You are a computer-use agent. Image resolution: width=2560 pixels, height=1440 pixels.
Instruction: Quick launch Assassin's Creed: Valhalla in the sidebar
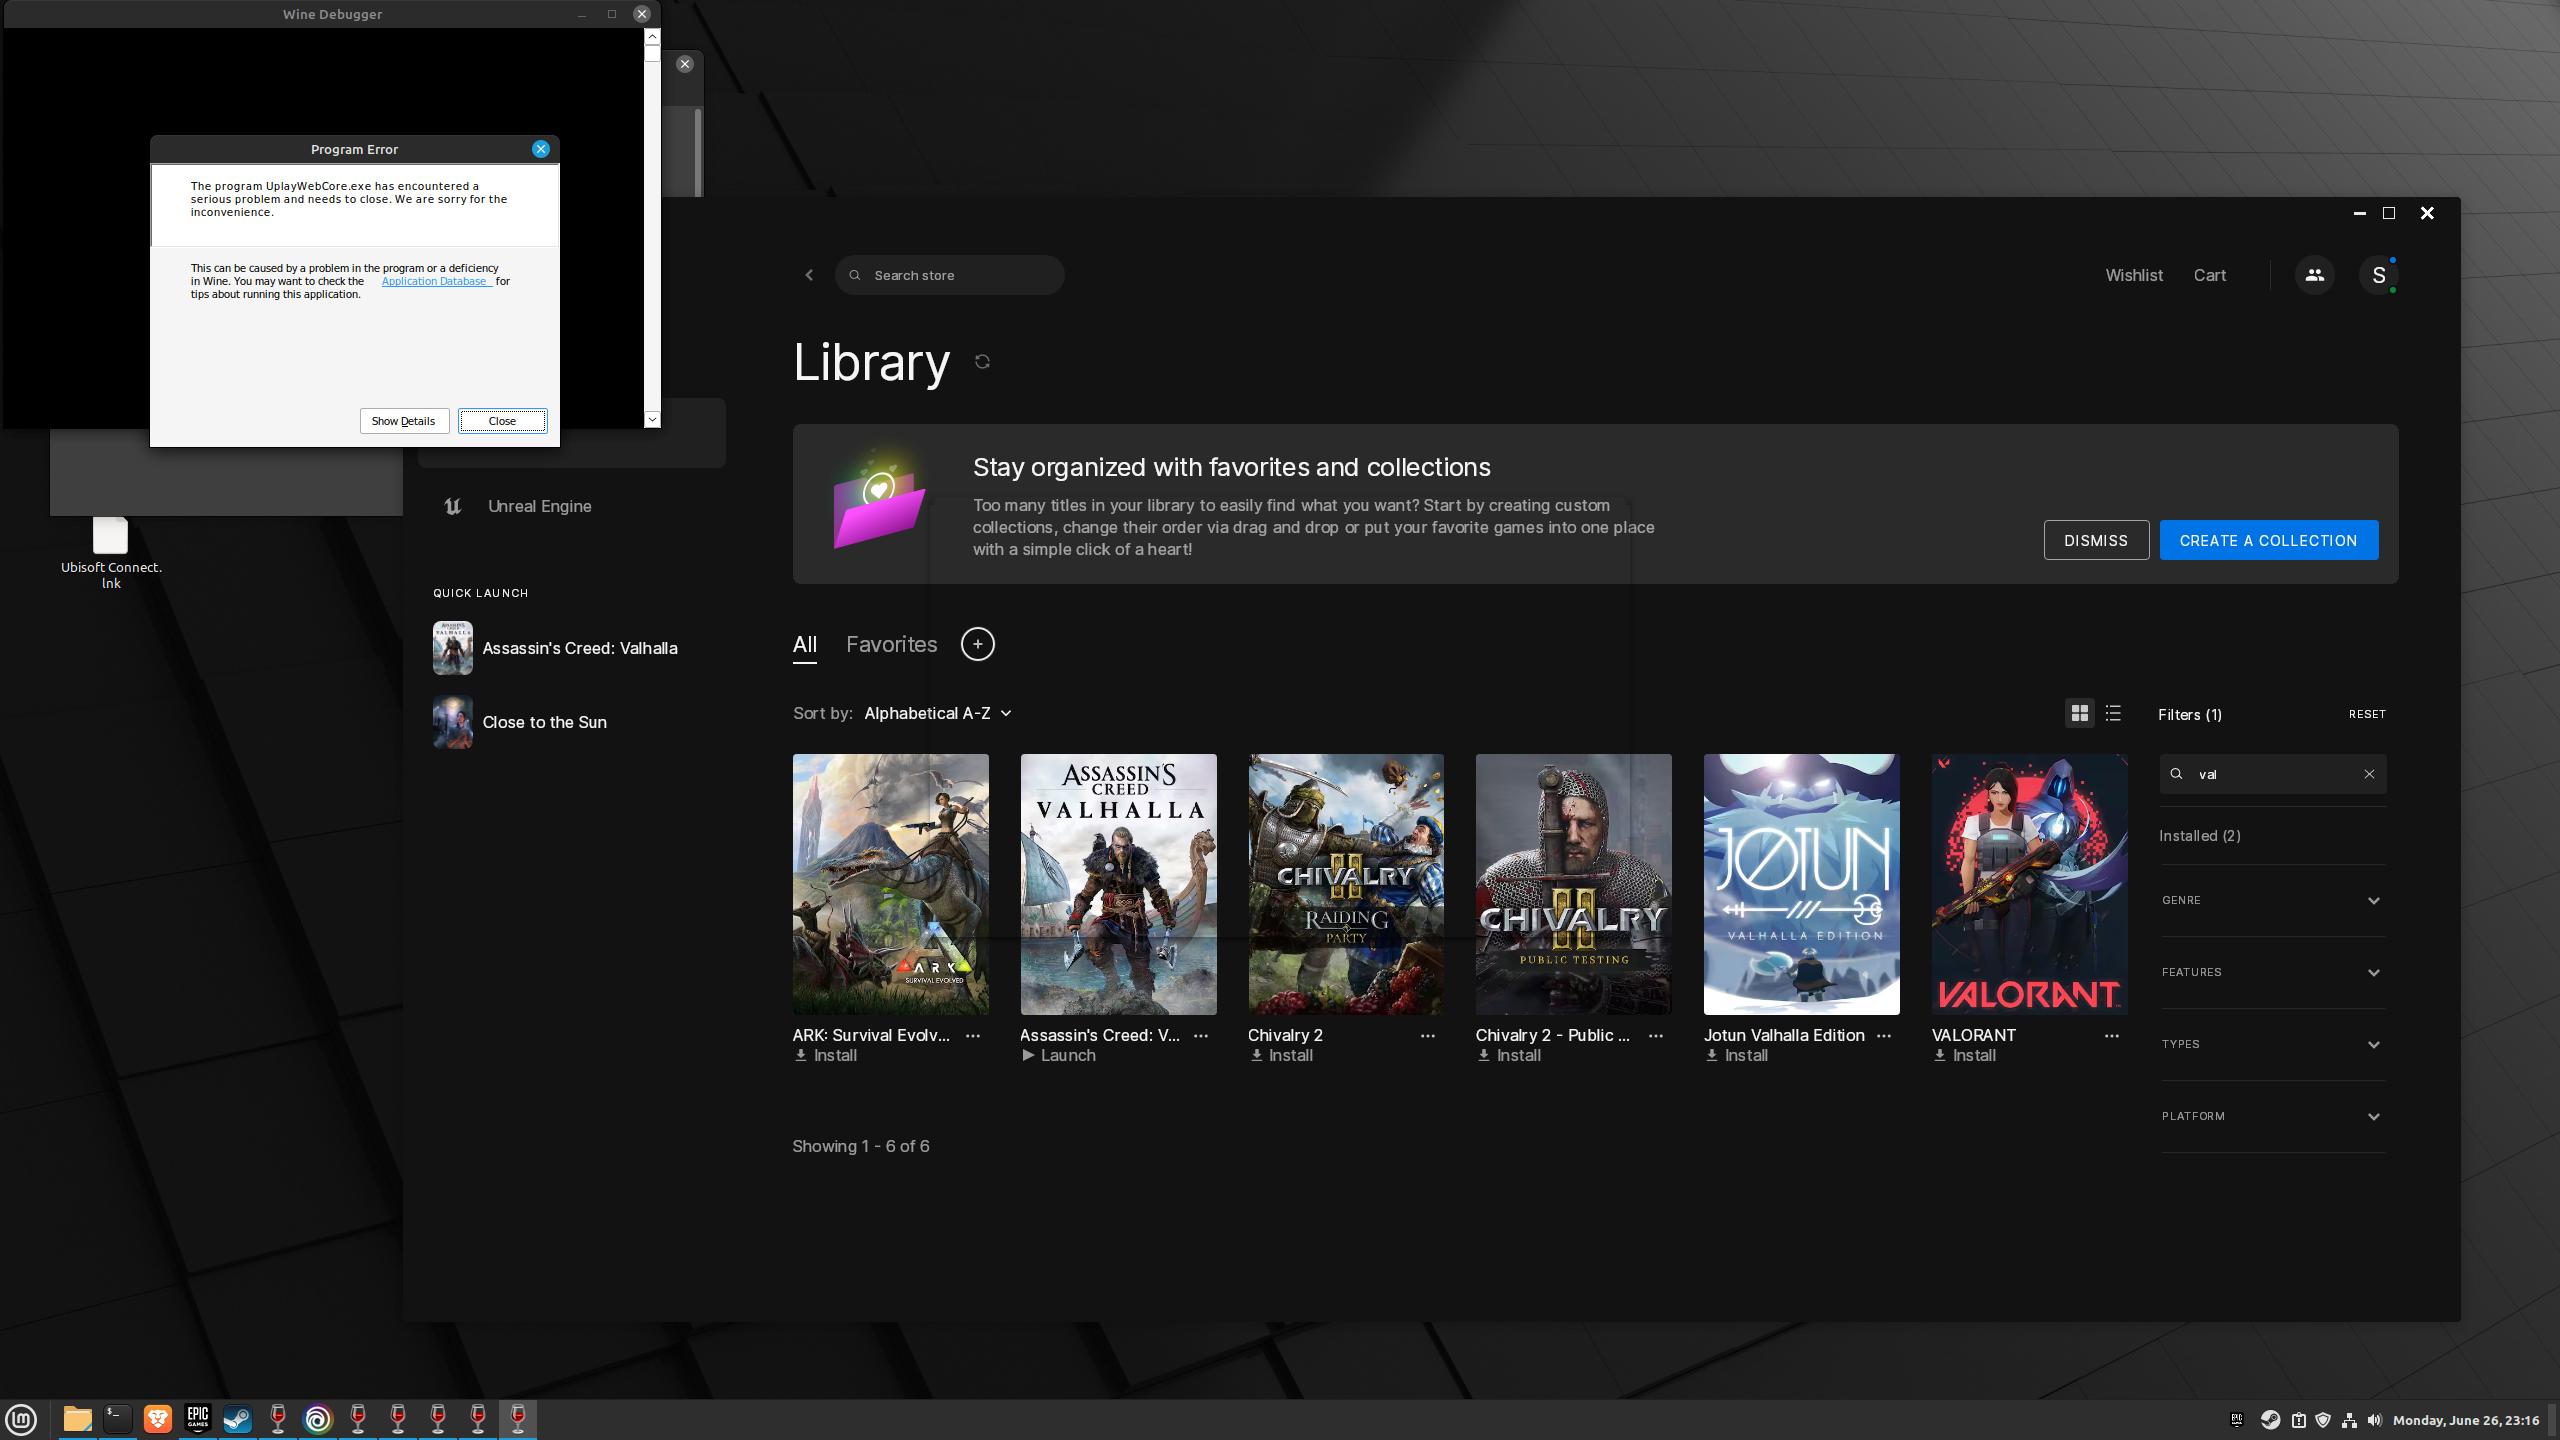555,648
